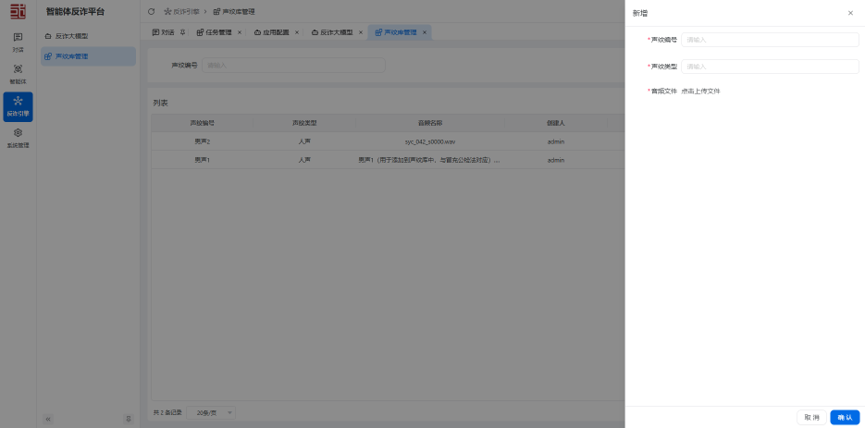
Task: Click the icon at submenu bottom right
Action: coord(128,419)
